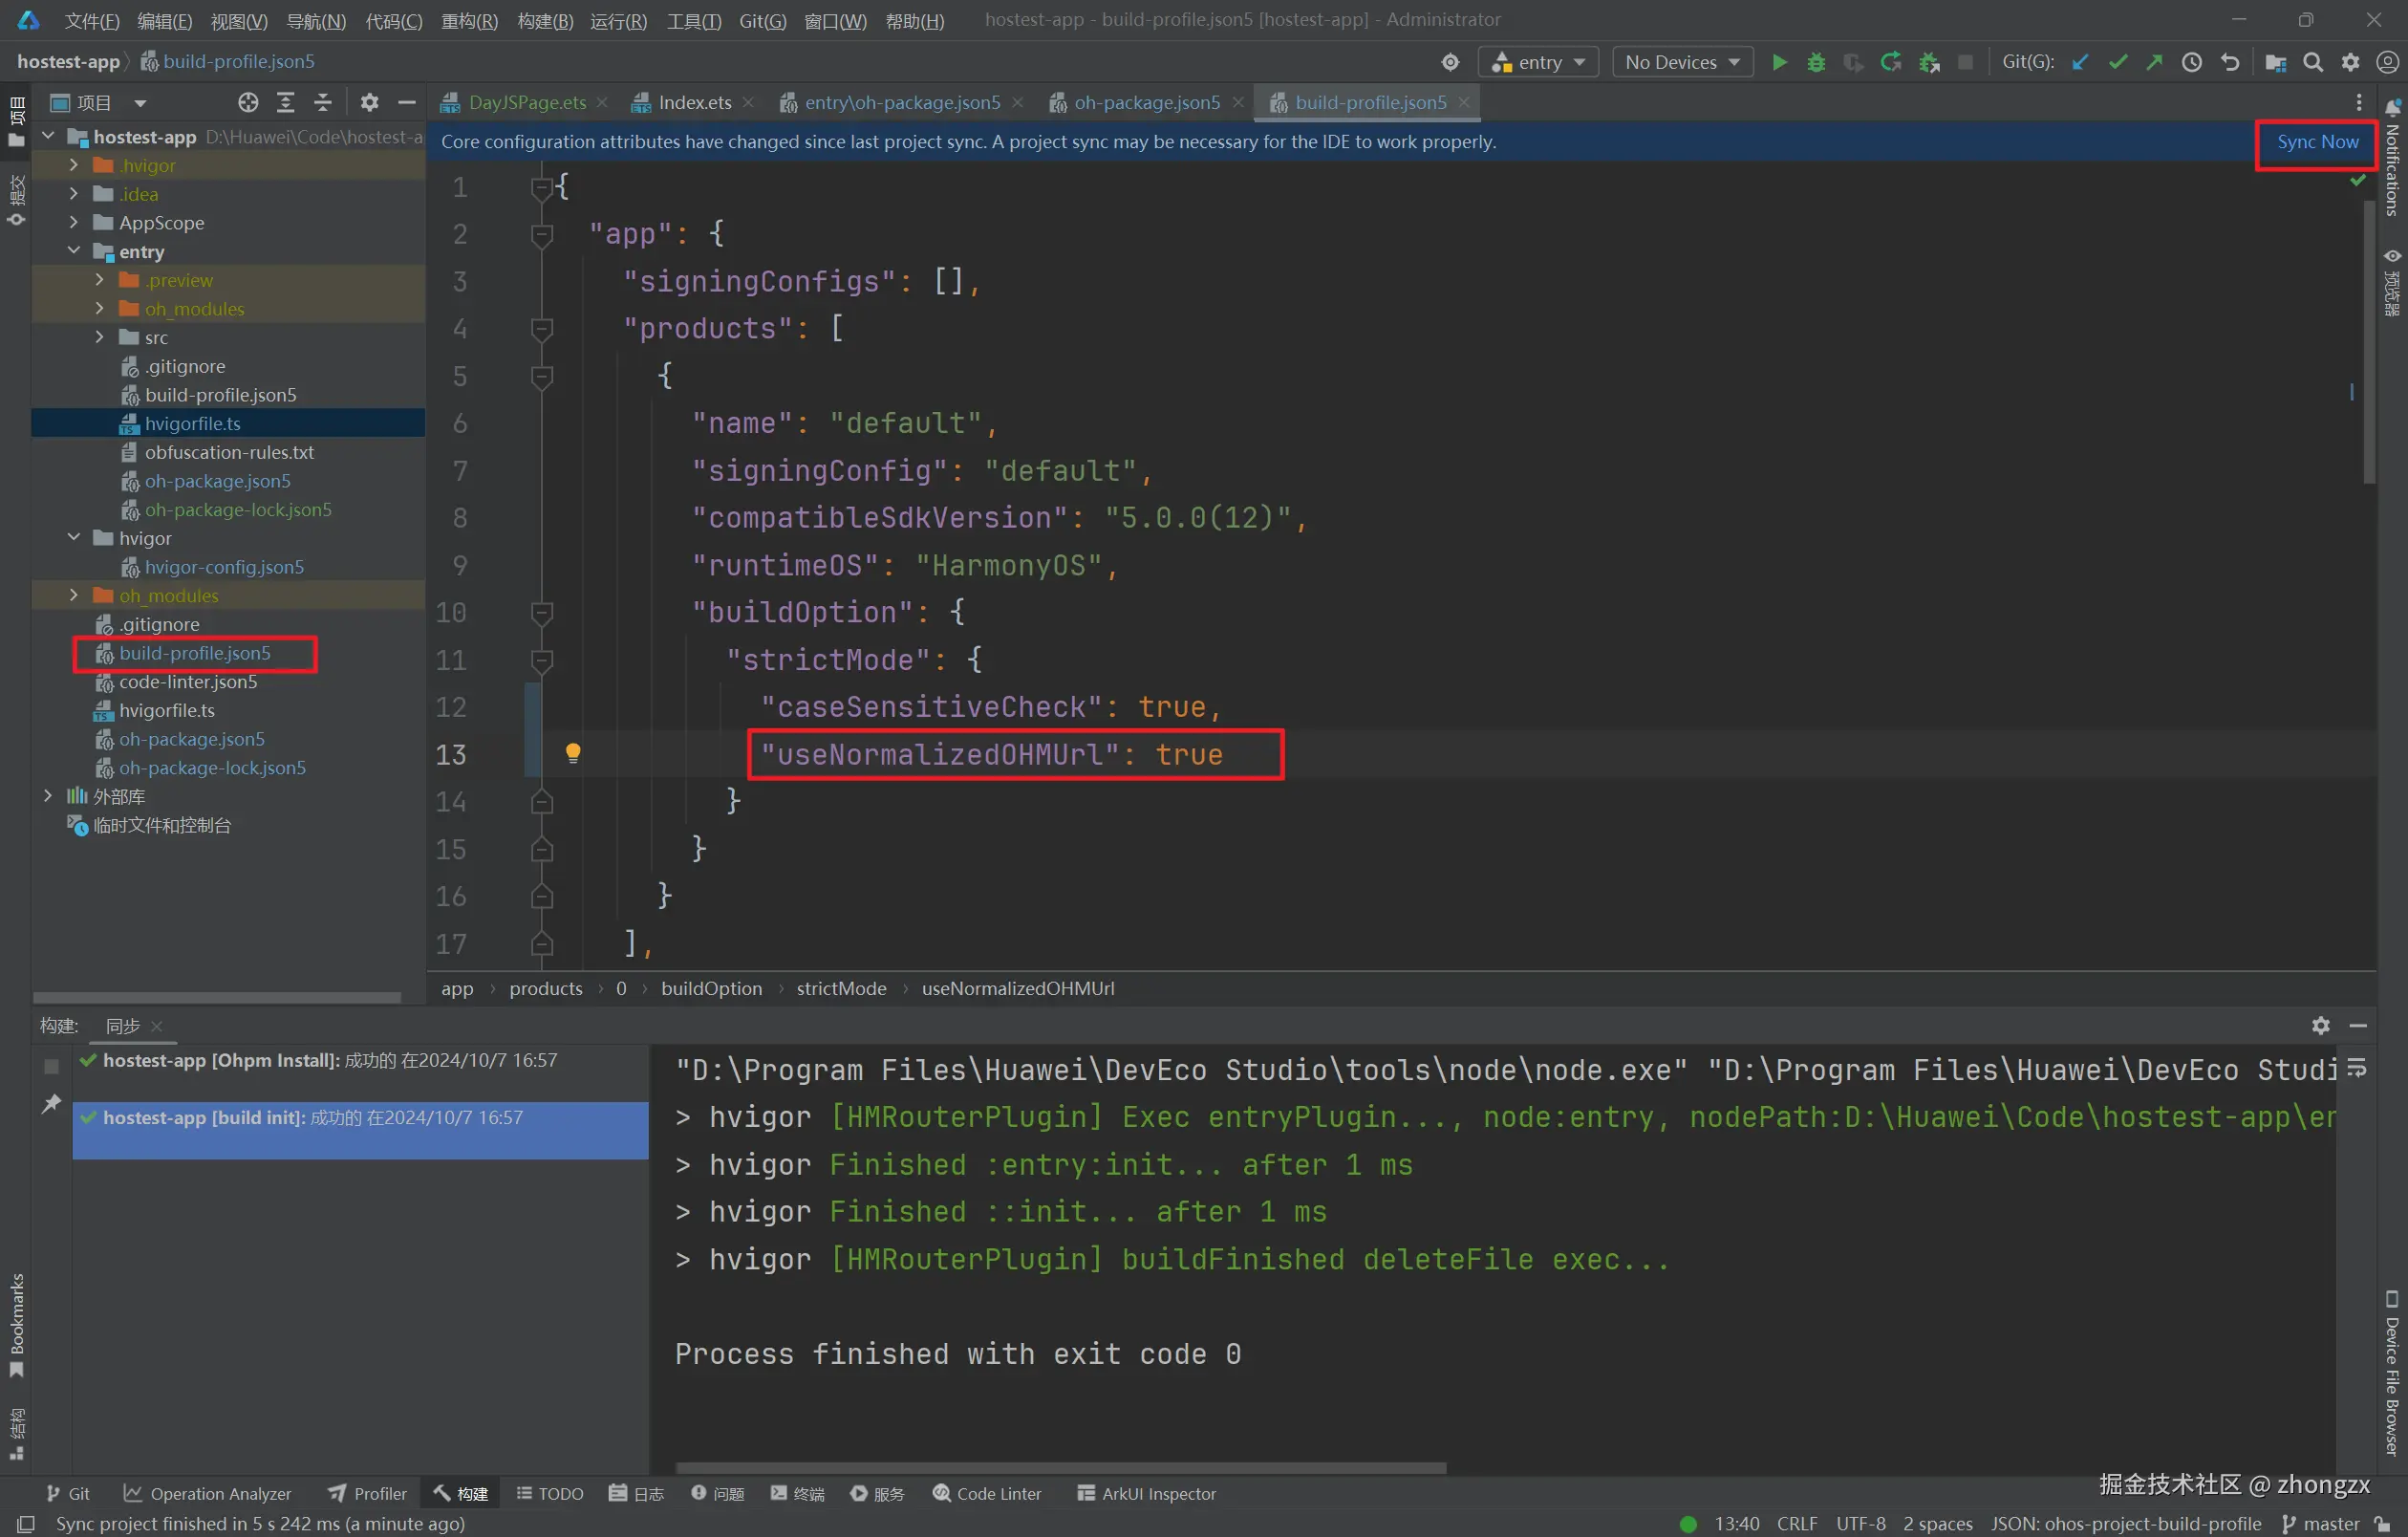Open the 构建(B) menu in menu bar

(x=545, y=20)
